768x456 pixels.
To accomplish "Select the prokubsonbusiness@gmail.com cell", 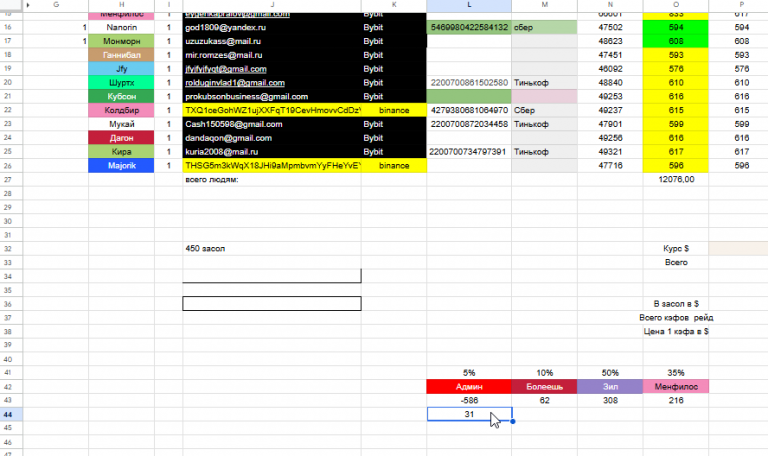I will point(272,96).
